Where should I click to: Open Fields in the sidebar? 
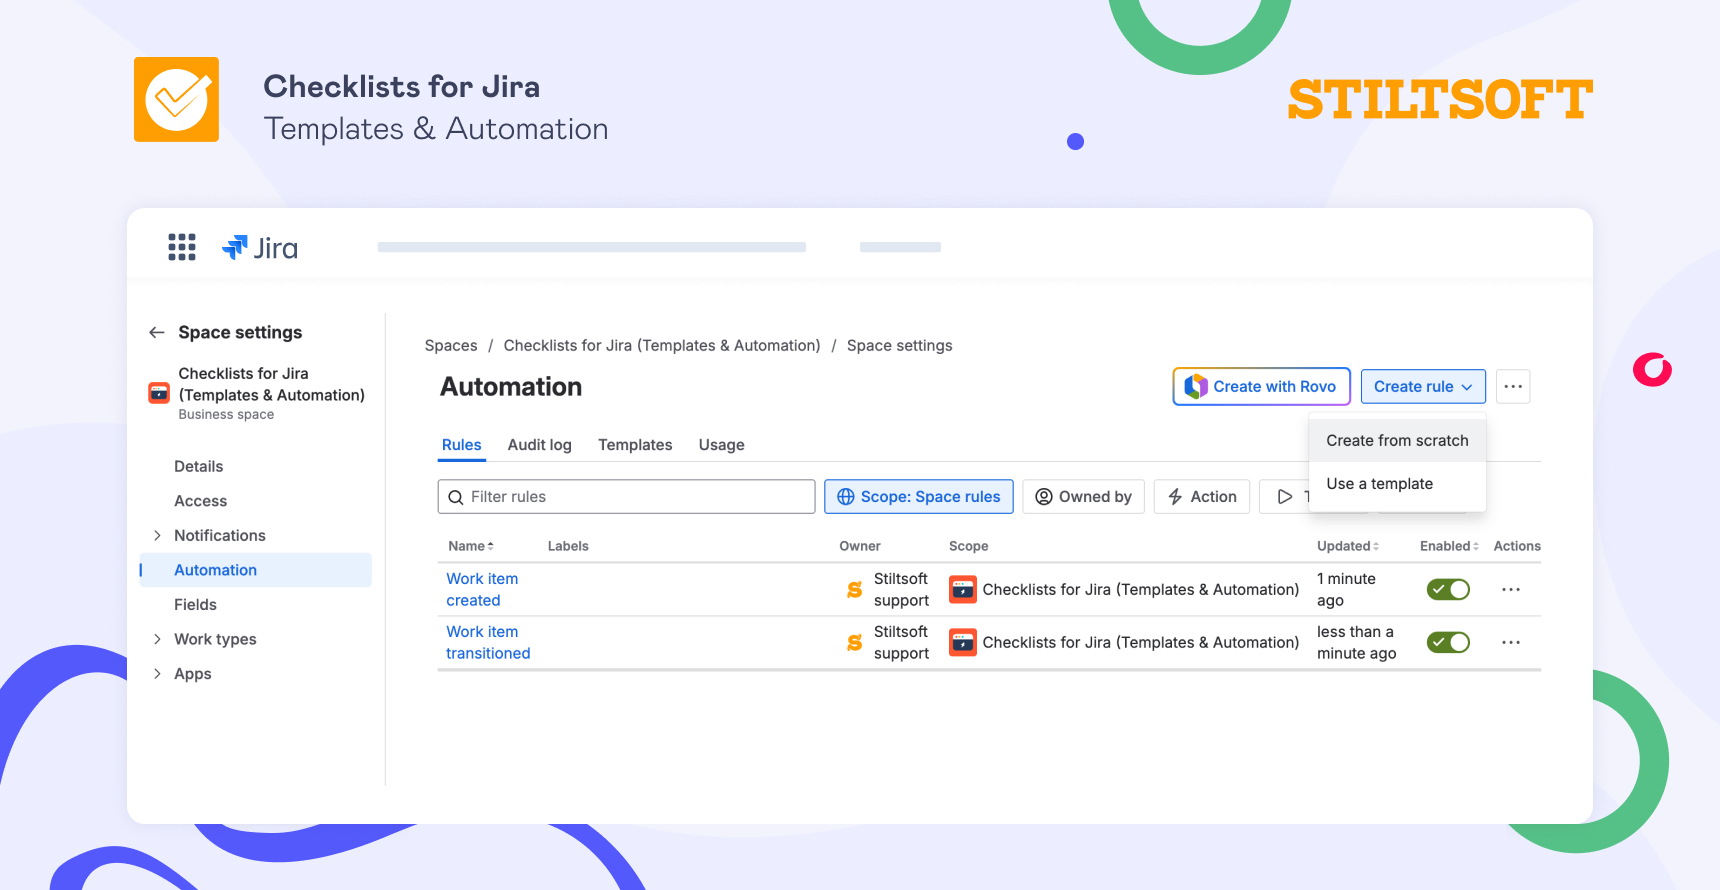195,605
